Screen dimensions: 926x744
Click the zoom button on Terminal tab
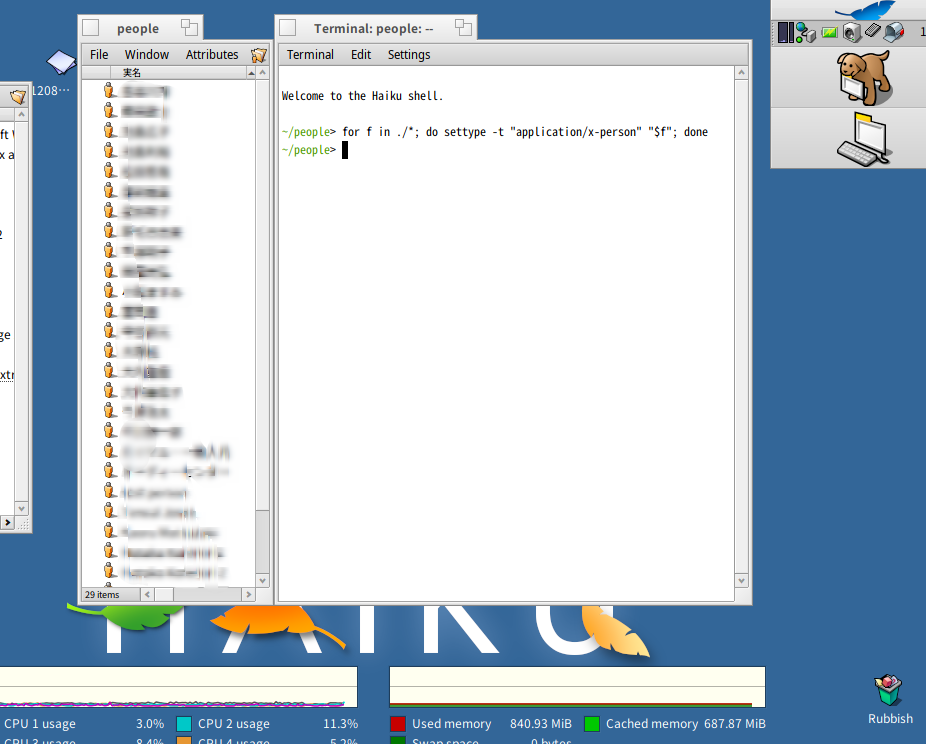pyautogui.click(x=463, y=28)
